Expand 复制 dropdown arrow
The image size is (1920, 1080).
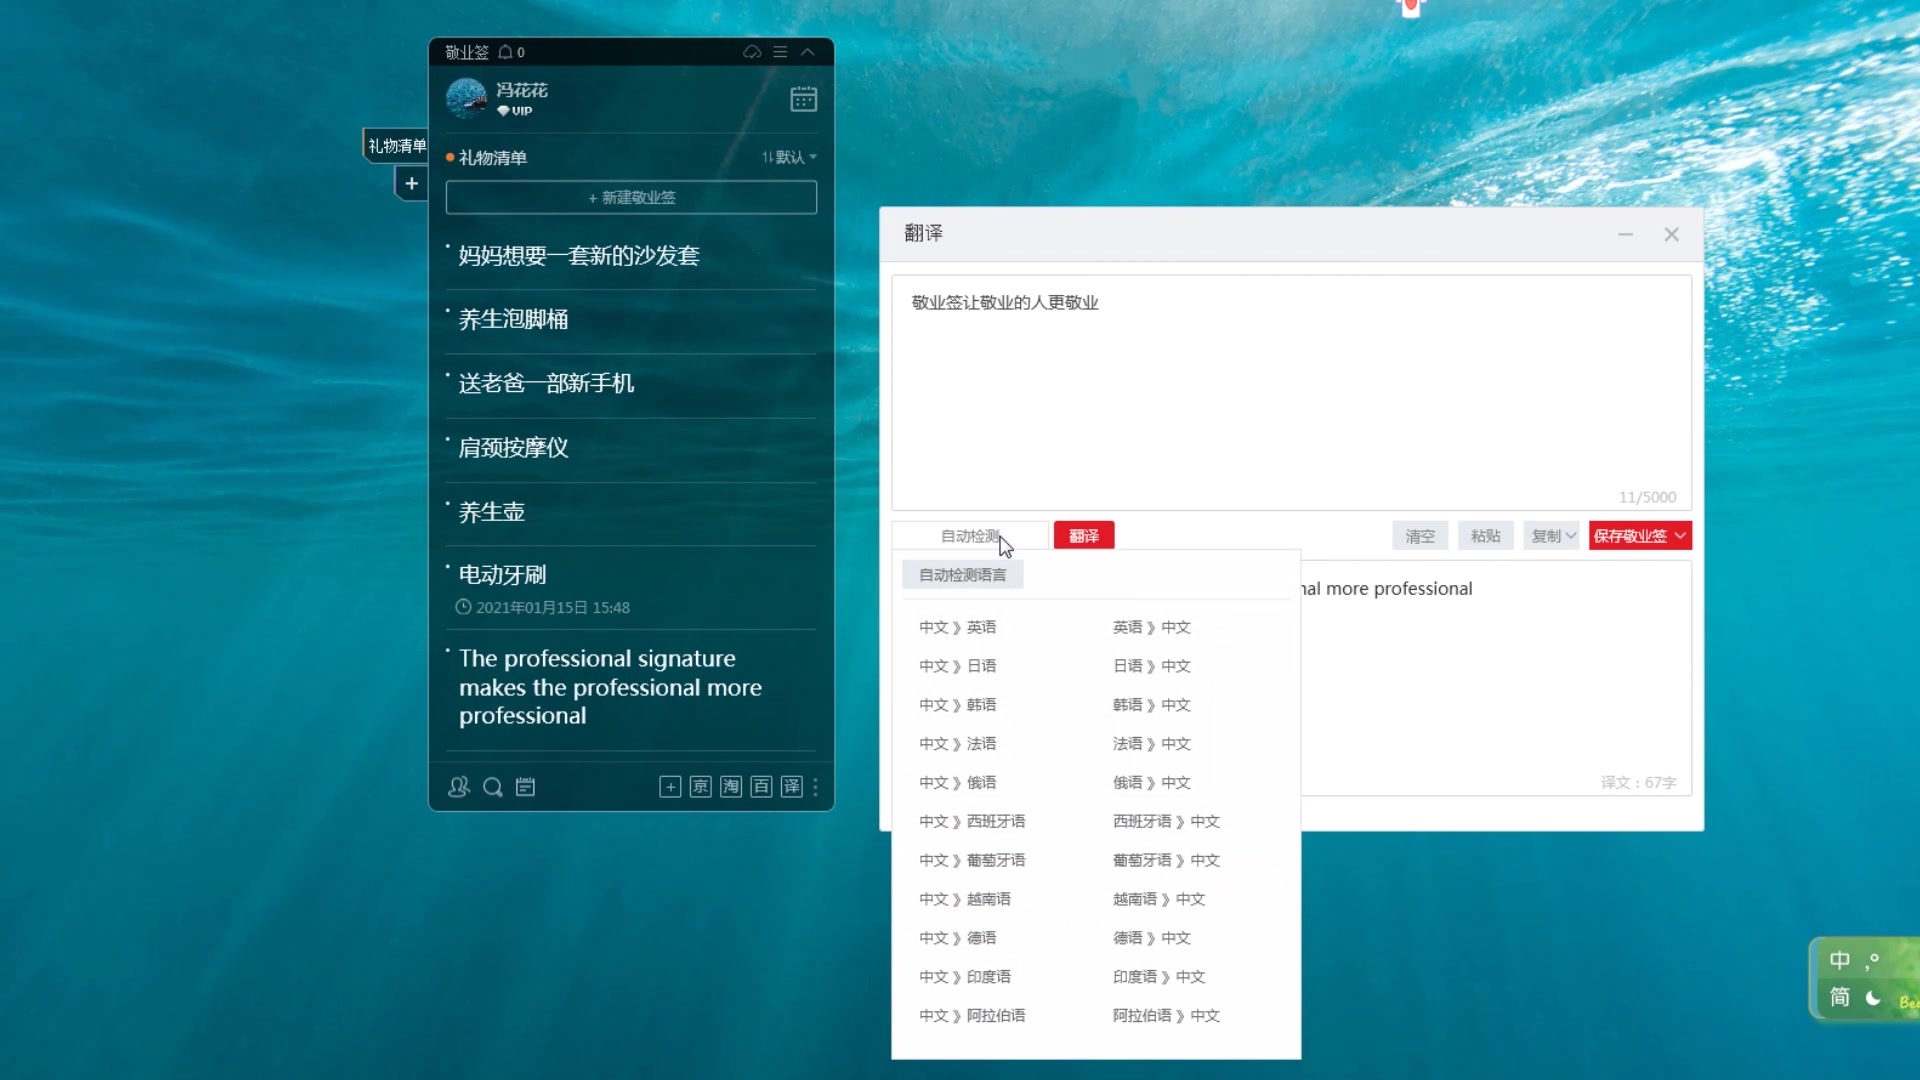tap(1571, 535)
